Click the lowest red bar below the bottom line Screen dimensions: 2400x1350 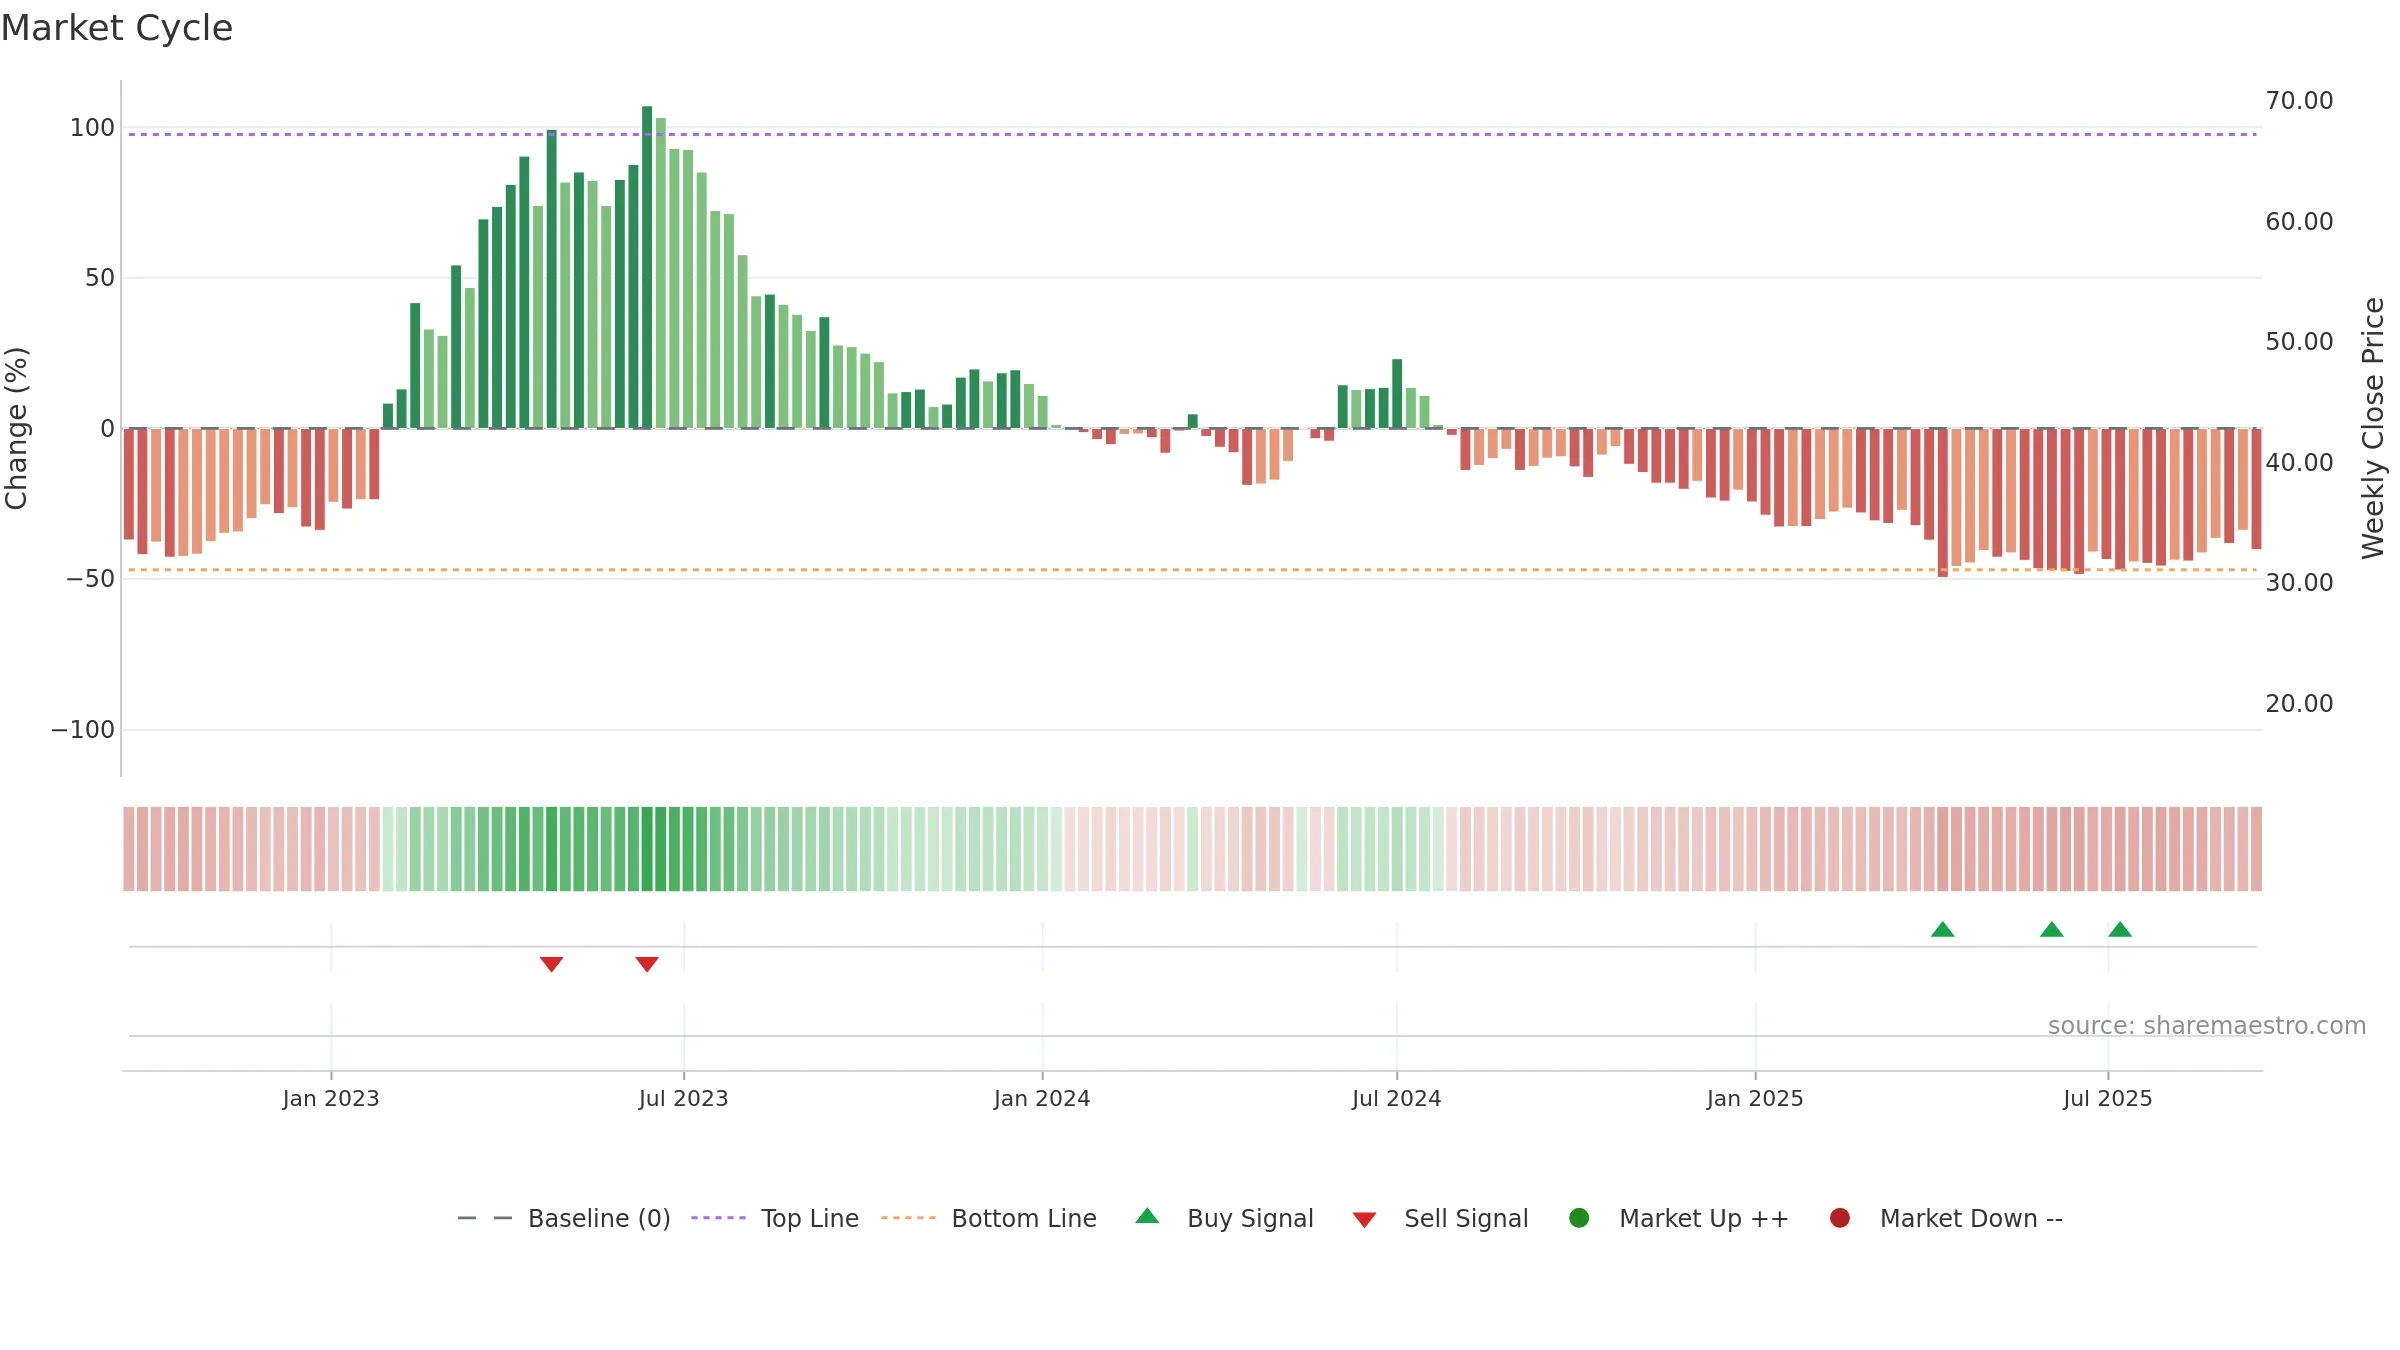[1943, 503]
